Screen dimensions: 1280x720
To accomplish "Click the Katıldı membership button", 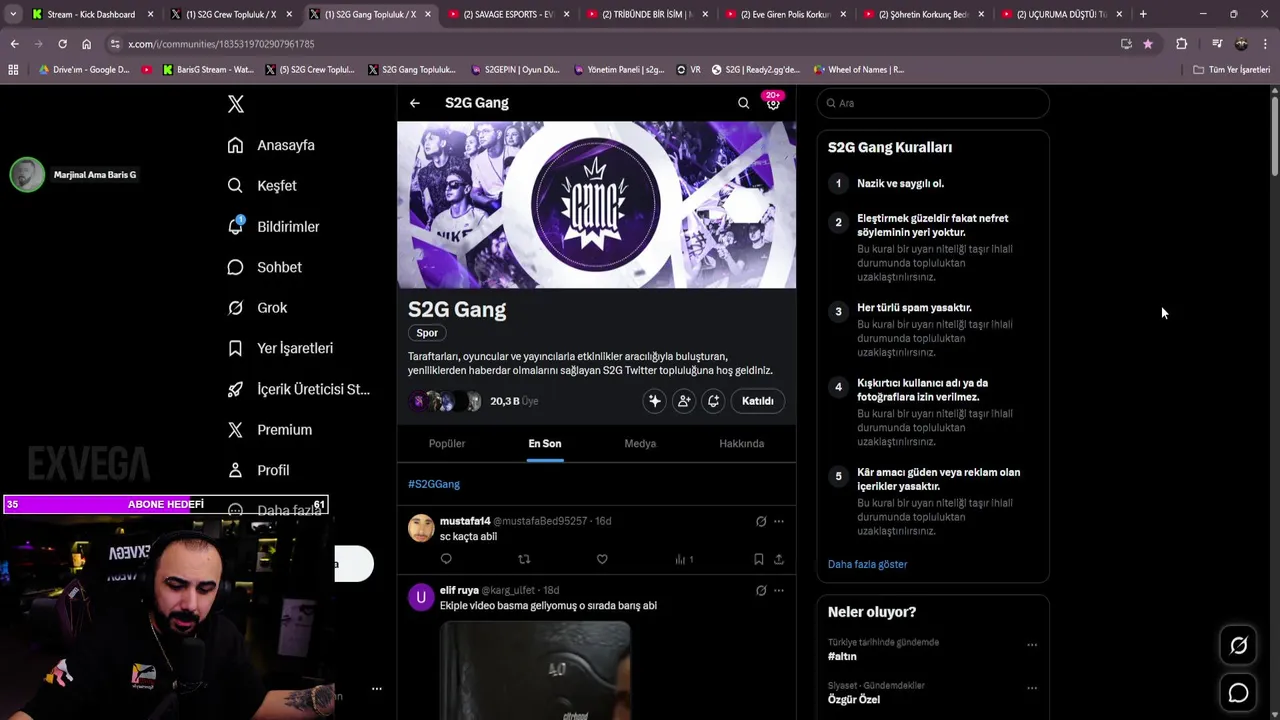I will click(x=758, y=401).
